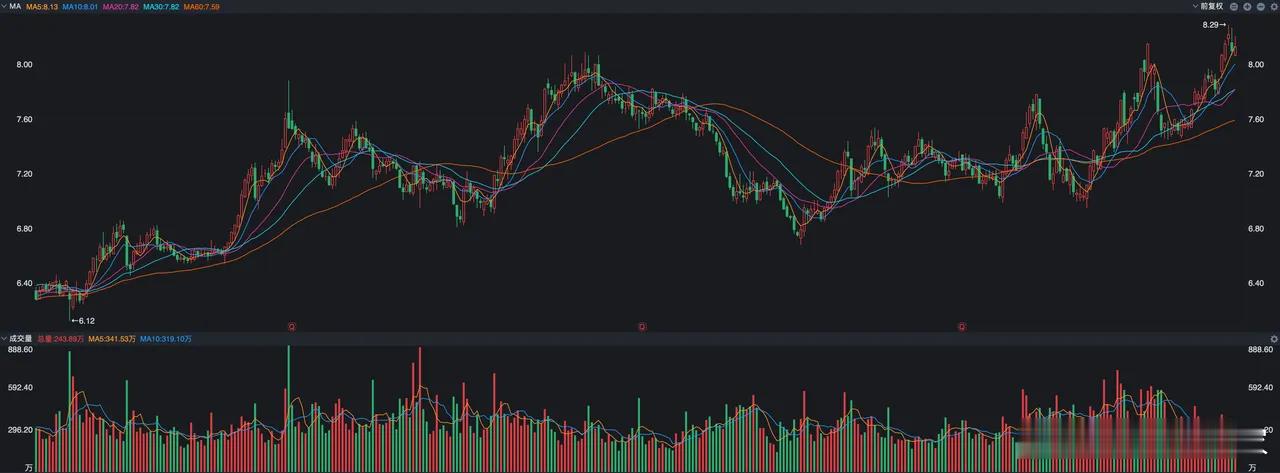This screenshot has height=473, width=1280.
Task: Click the middle red Q marker below chart
Action: [641, 326]
